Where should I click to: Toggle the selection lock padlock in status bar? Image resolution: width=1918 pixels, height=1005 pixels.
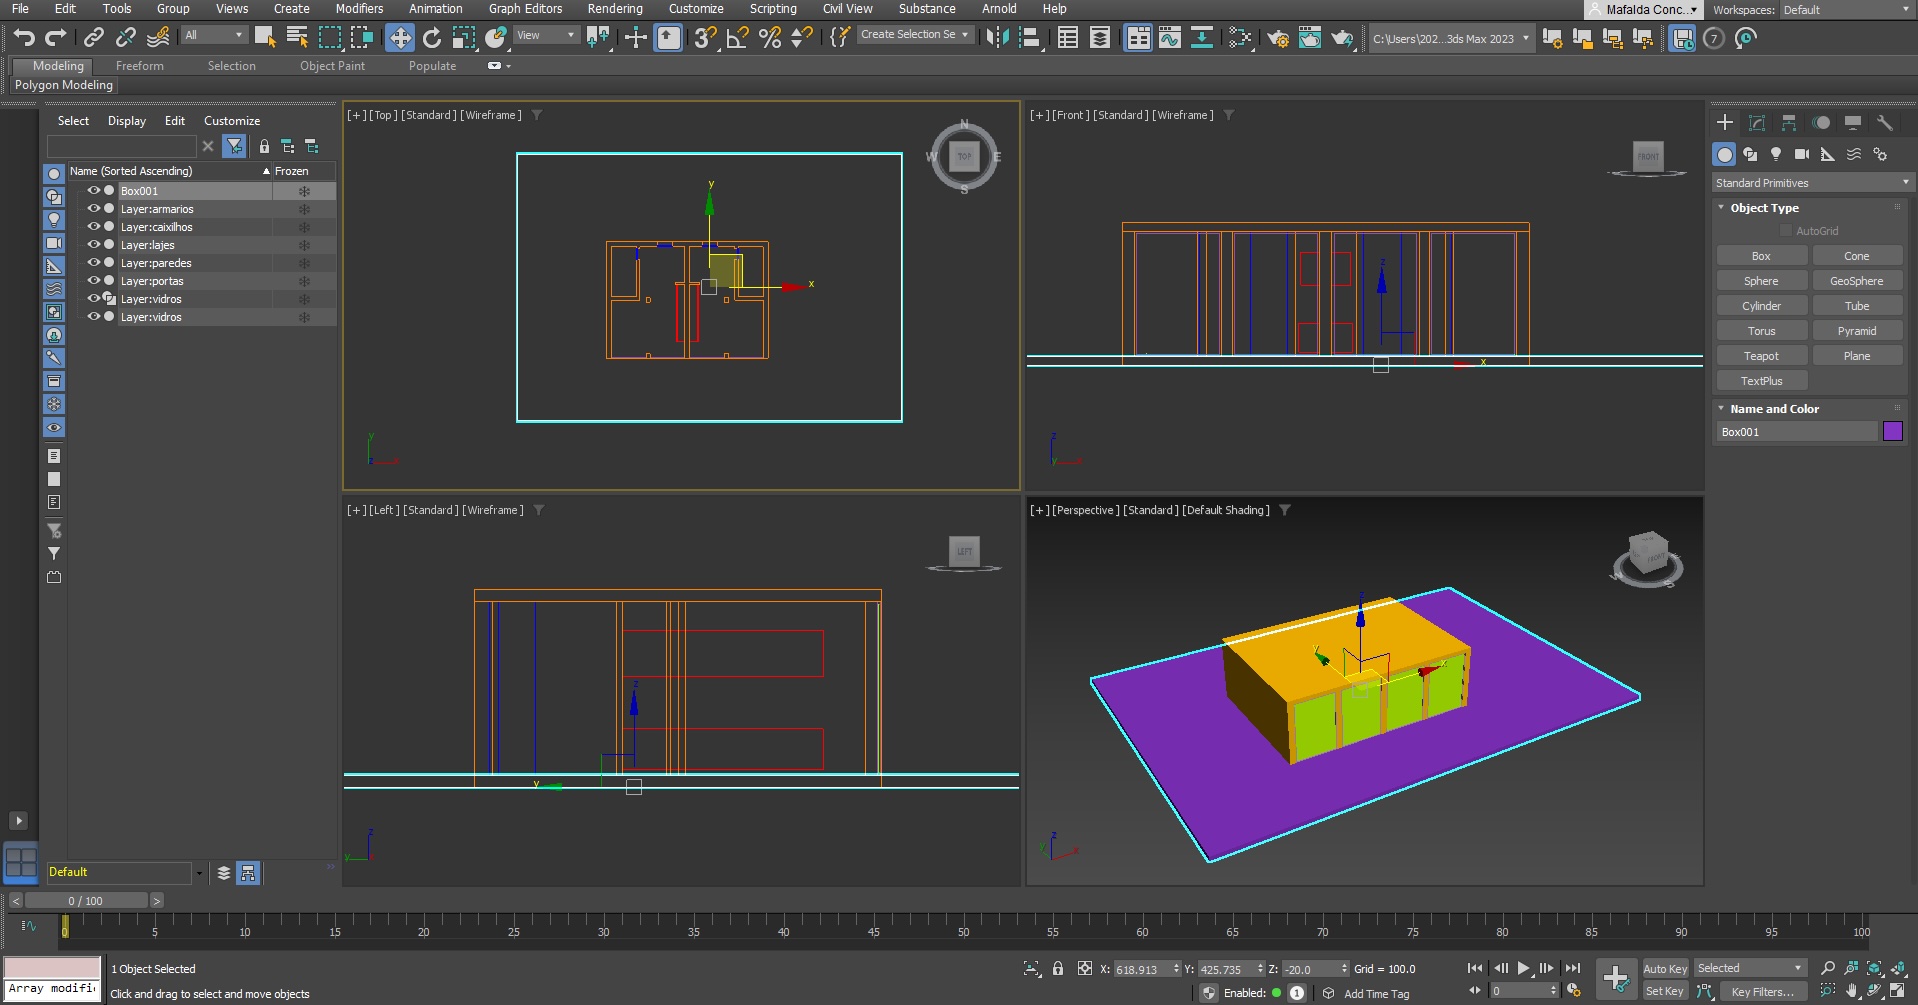(x=1058, y=968)
